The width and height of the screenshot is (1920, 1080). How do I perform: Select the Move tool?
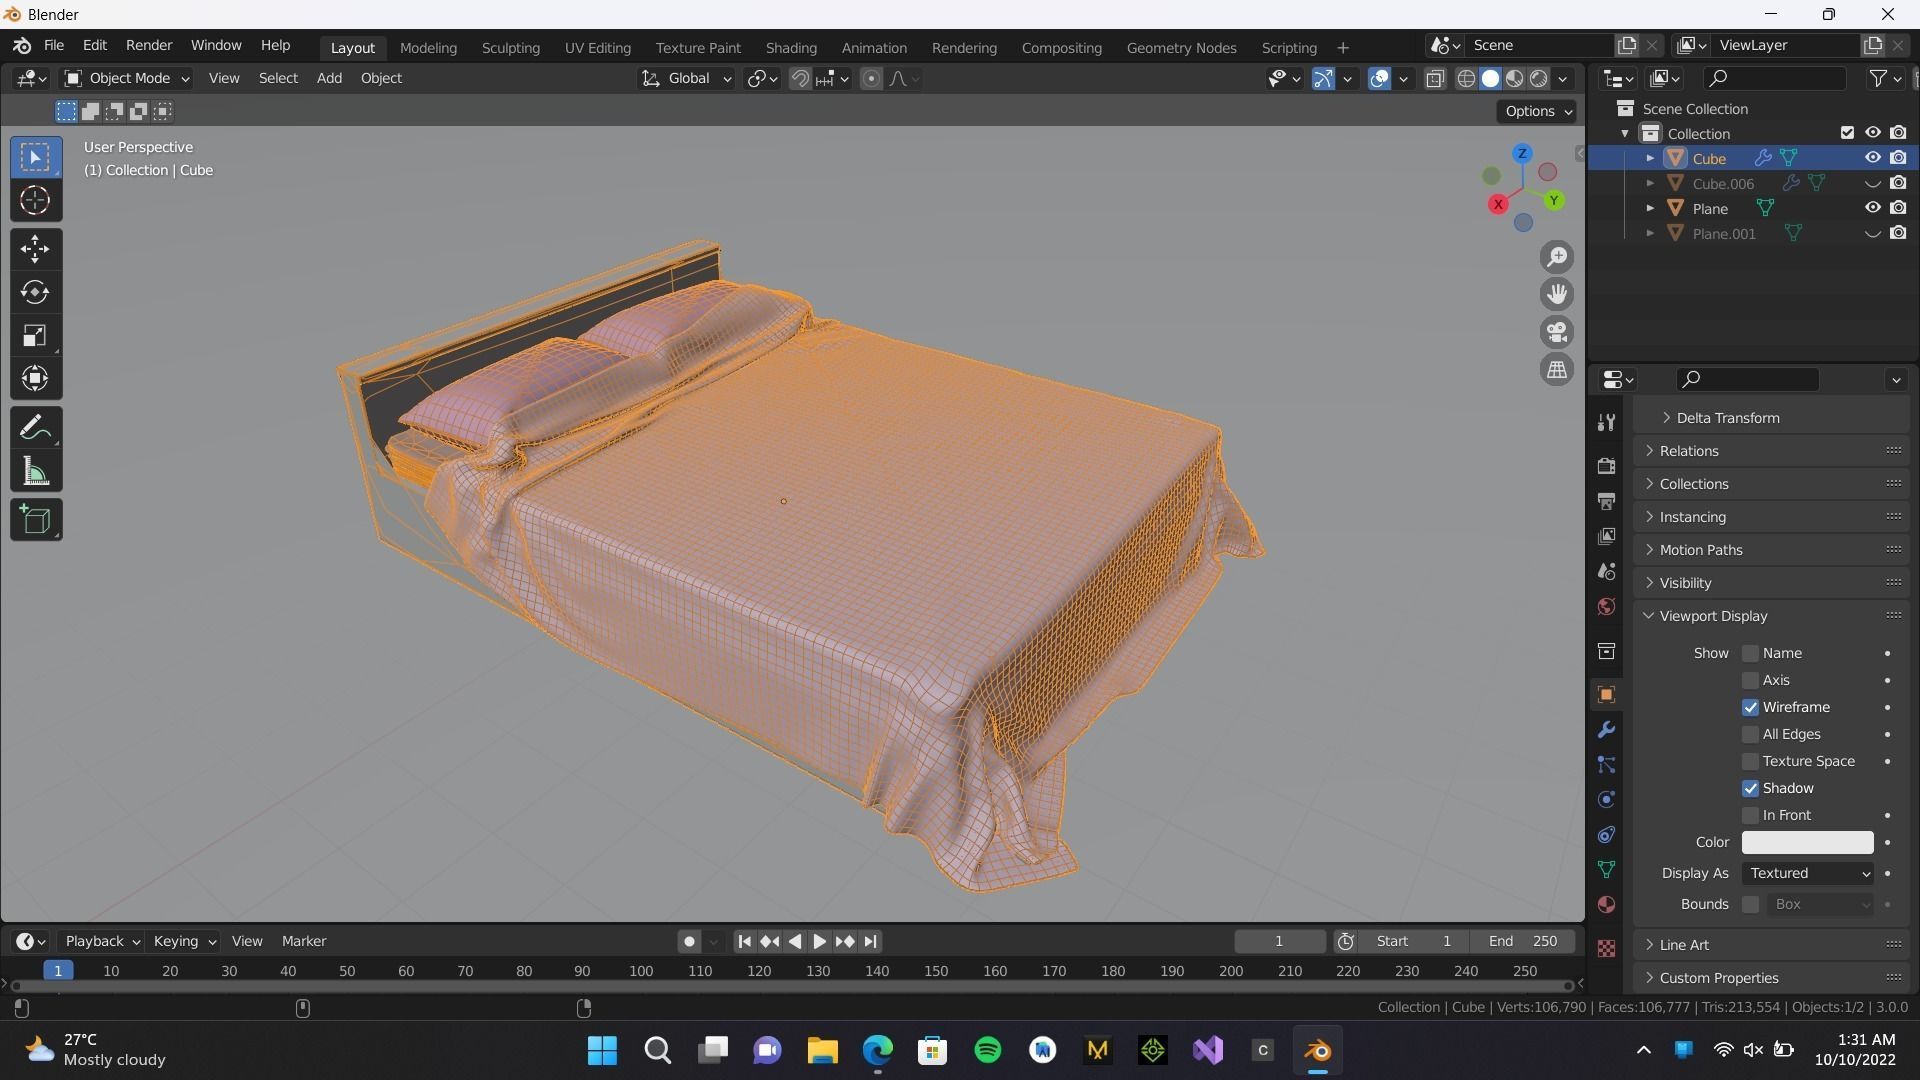[35, 249]
